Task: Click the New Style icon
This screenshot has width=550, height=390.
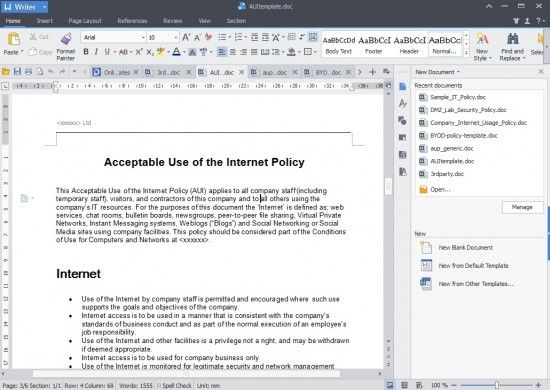Action: 483,39
